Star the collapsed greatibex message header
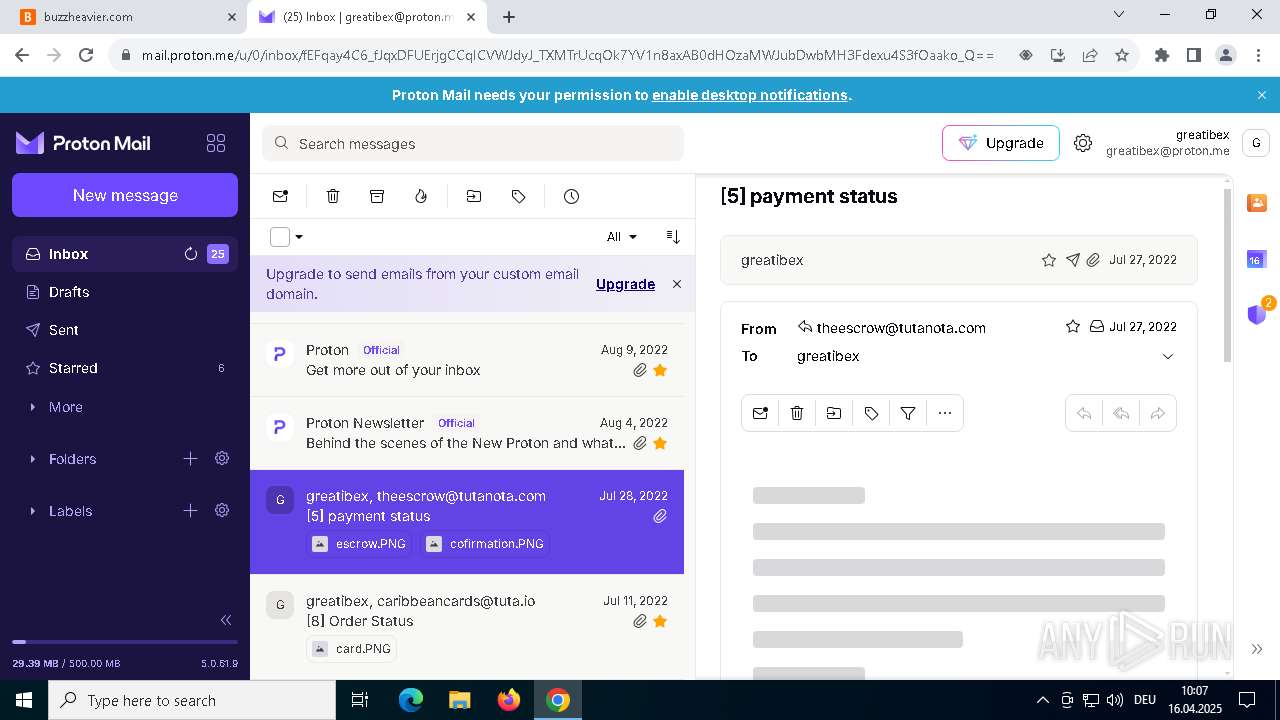 [x=1049, y=260]
